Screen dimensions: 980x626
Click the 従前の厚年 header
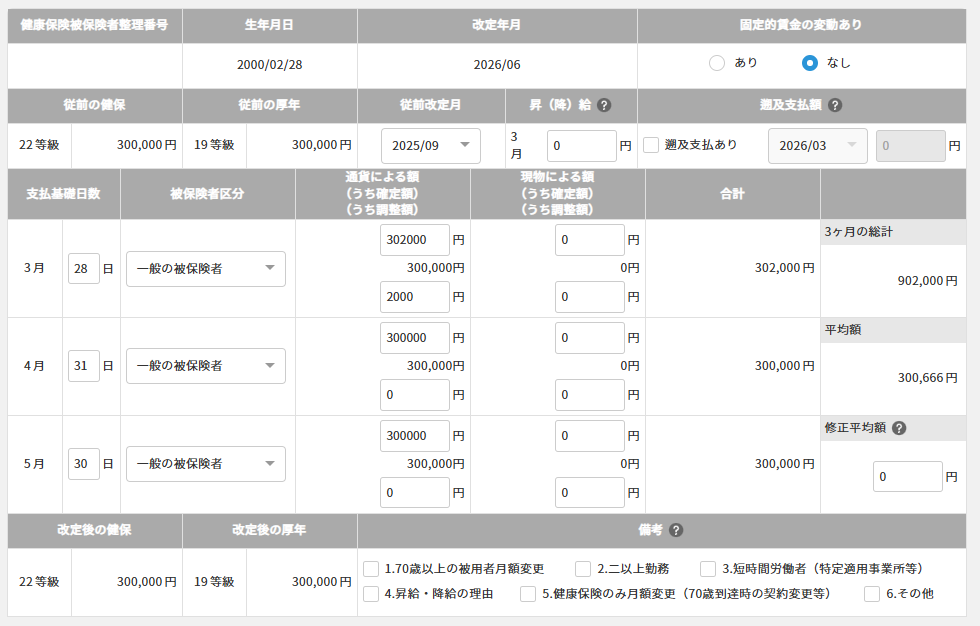point(269,105)
